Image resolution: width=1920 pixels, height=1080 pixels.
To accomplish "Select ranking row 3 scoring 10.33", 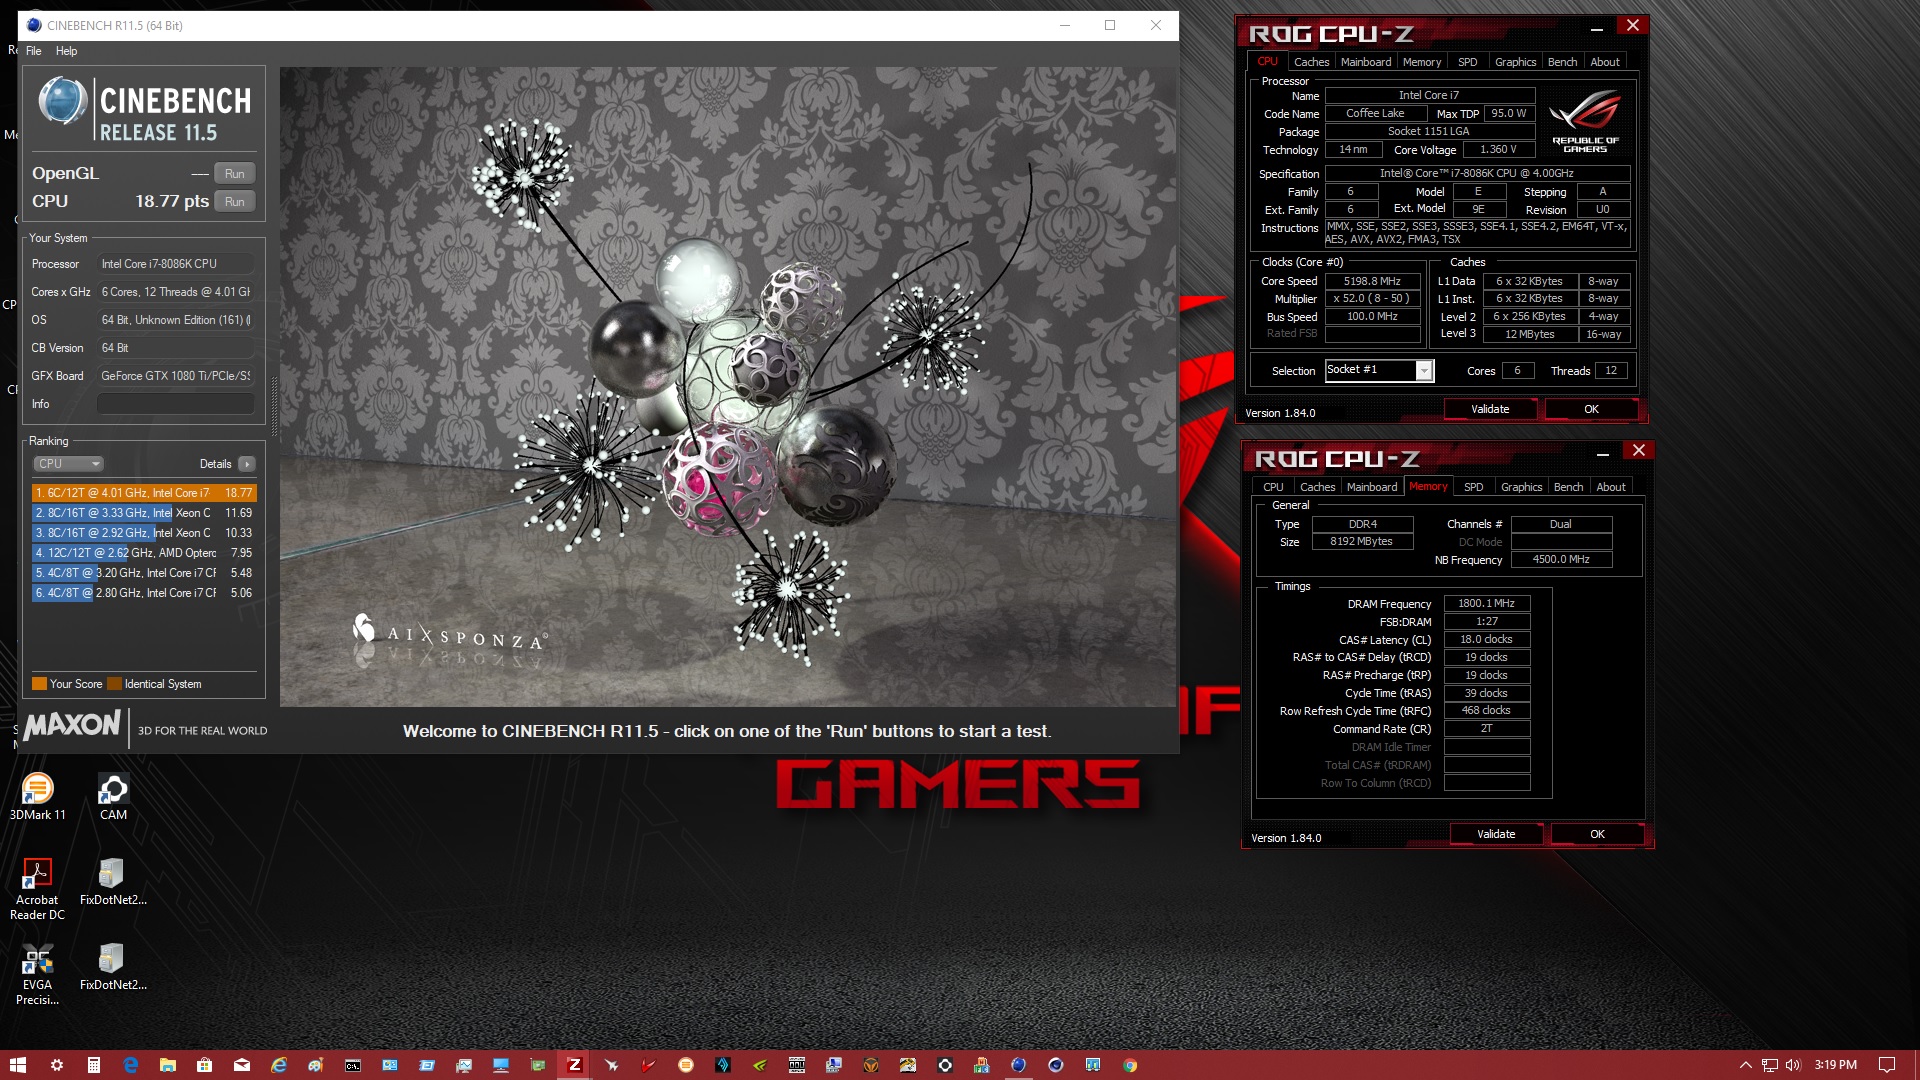I will (144, 533).
